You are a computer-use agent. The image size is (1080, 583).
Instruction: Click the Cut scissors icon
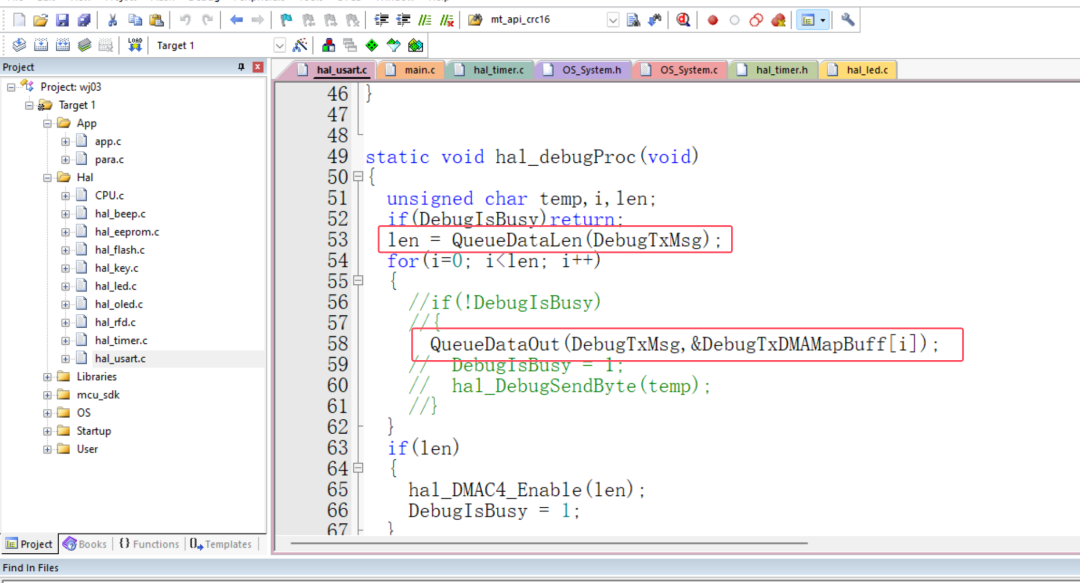(111, 20)
